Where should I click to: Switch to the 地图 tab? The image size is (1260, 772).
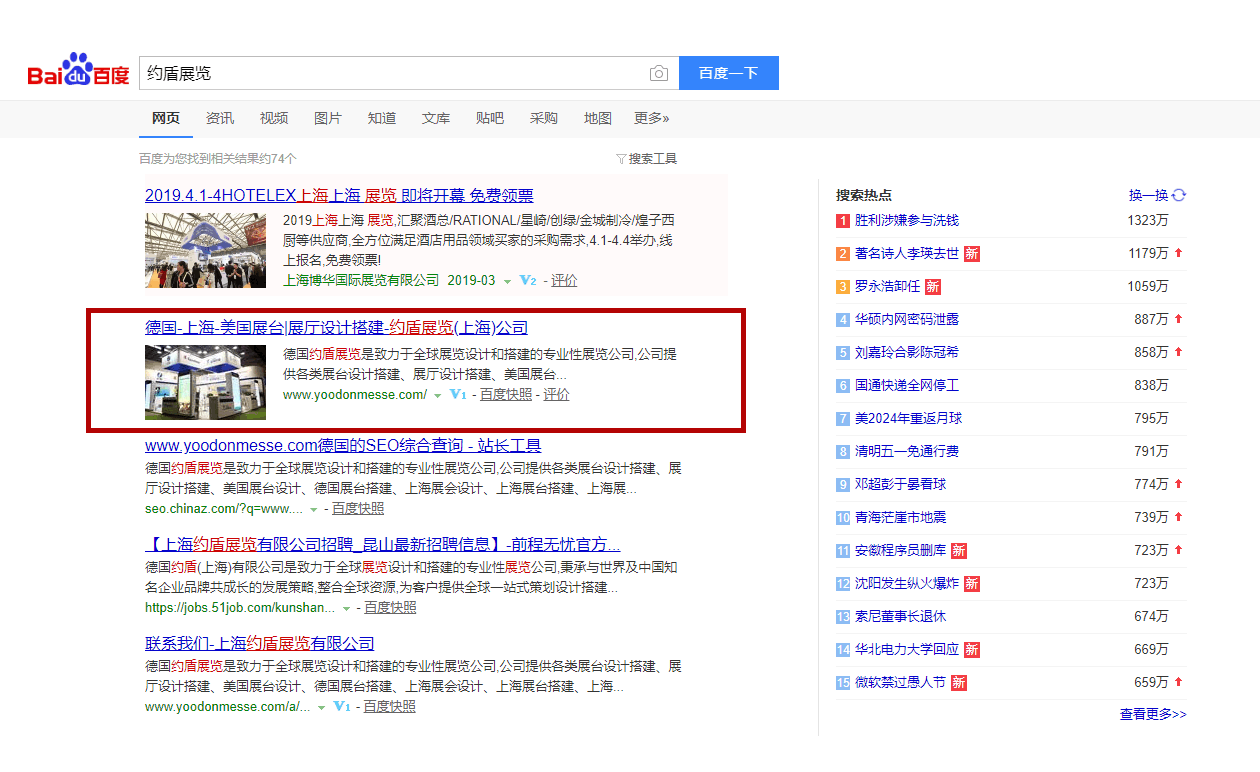pyautogui.click(x=598, y=118)
